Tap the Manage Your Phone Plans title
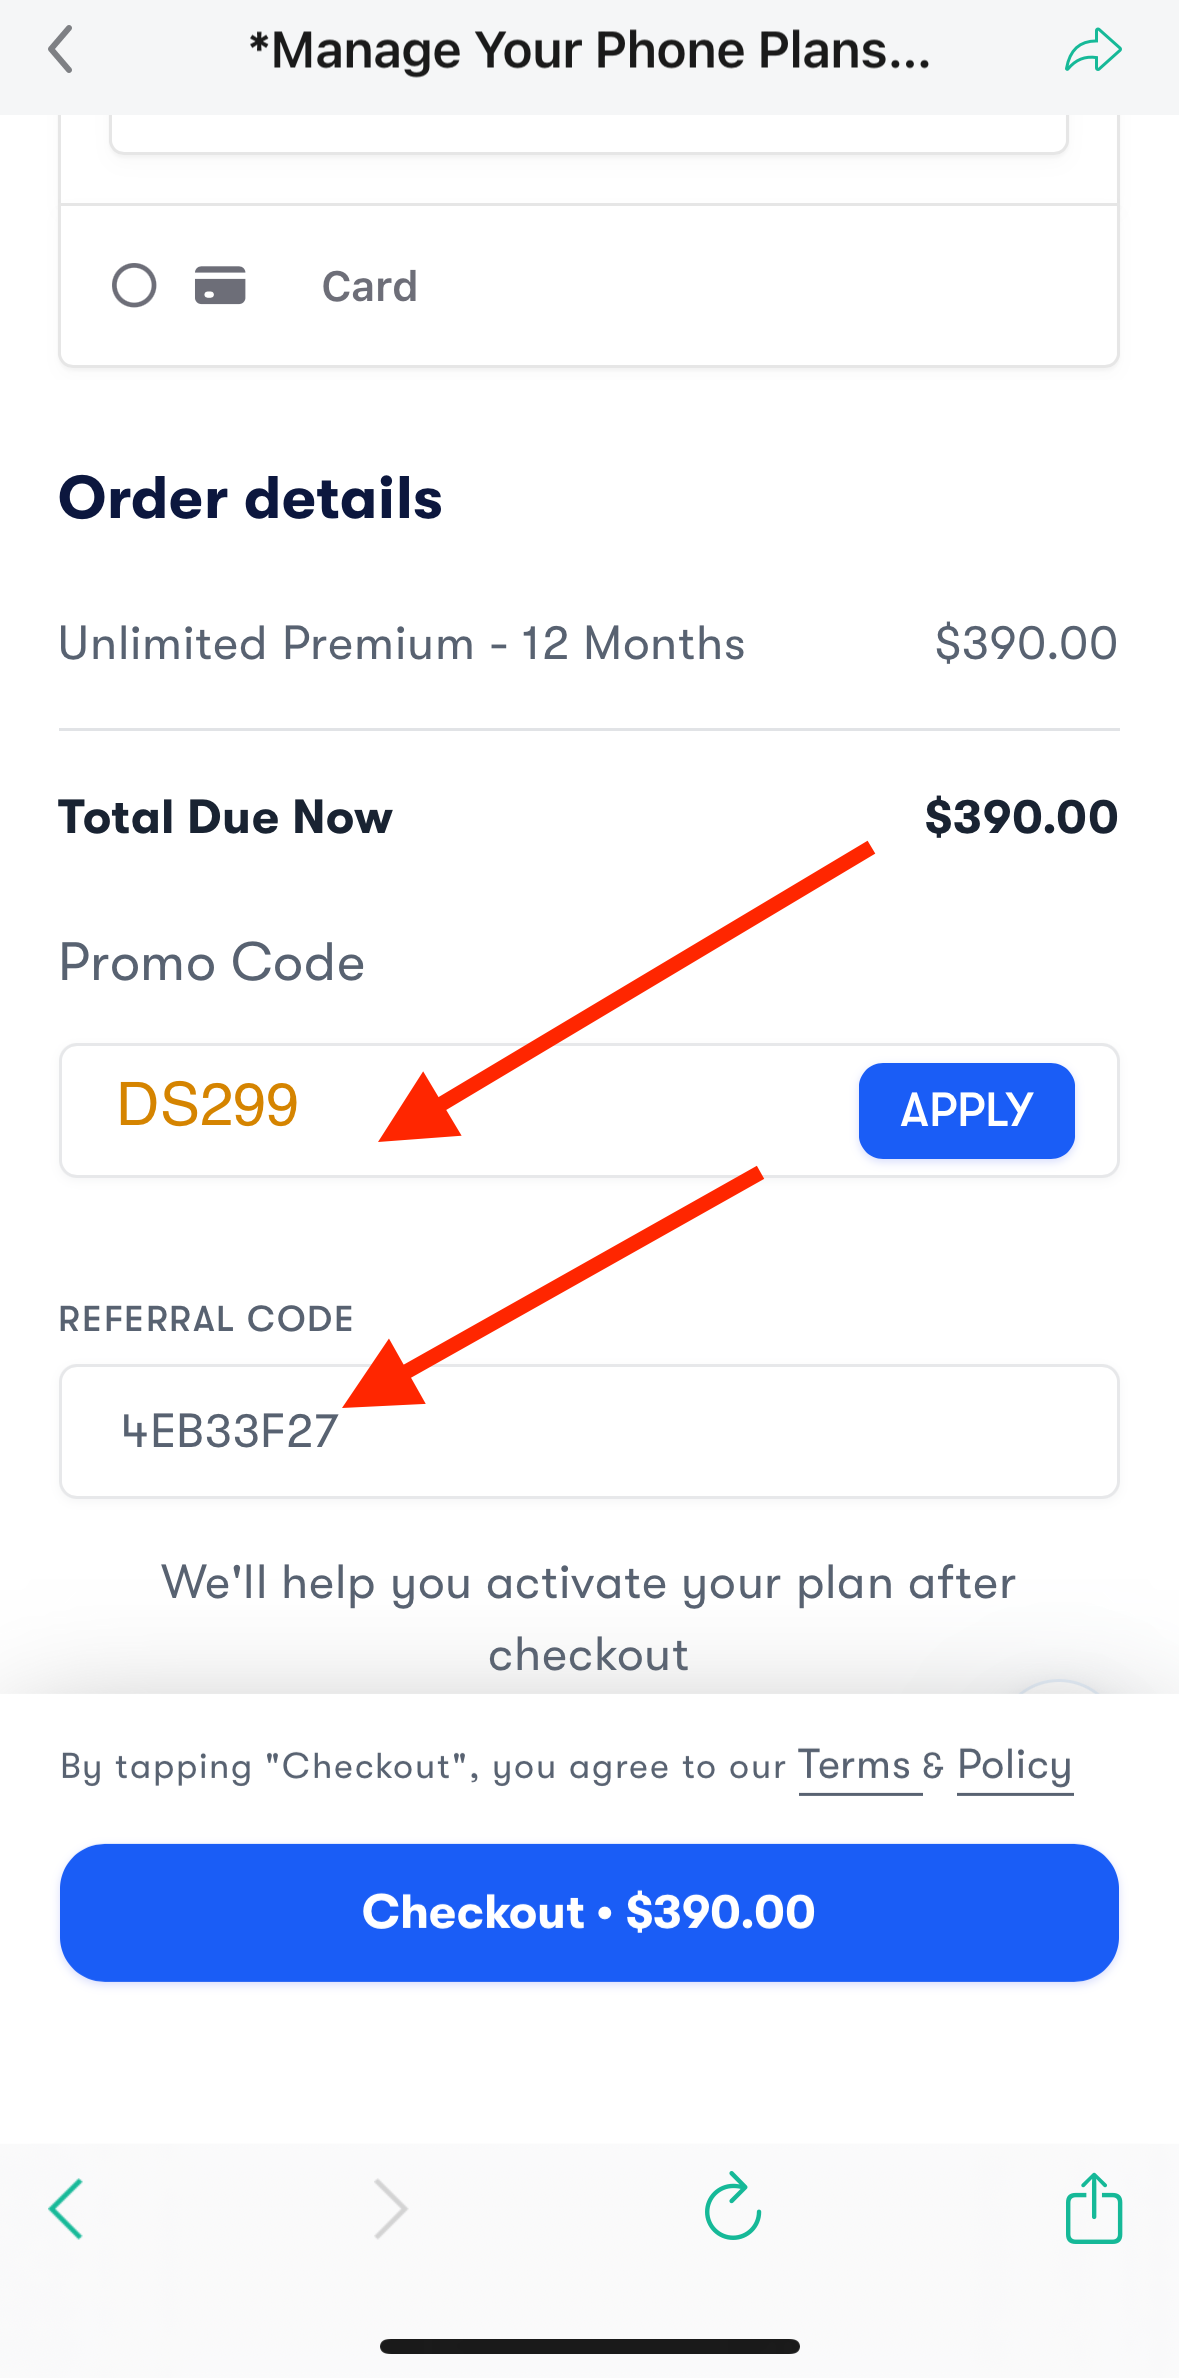 pos(589,50)
